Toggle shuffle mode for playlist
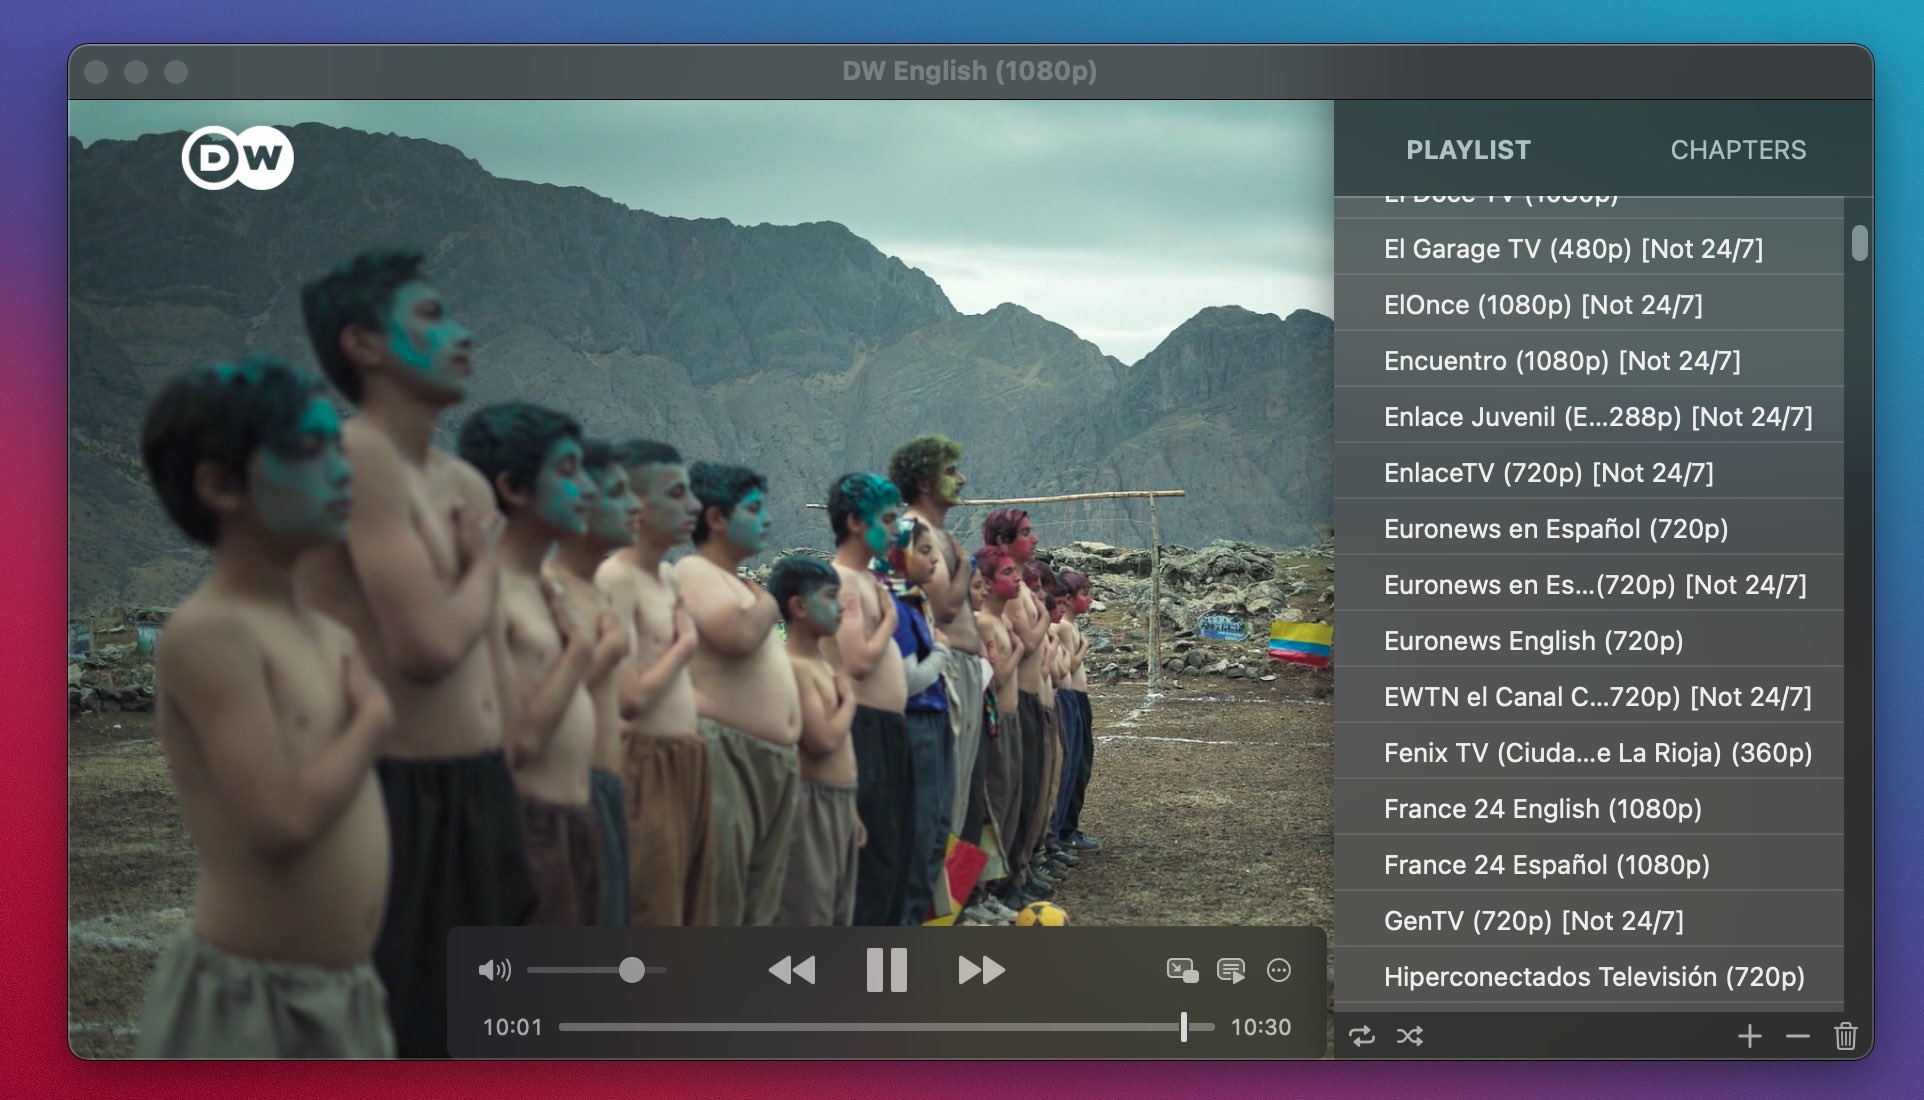 click(1410, 1036)
